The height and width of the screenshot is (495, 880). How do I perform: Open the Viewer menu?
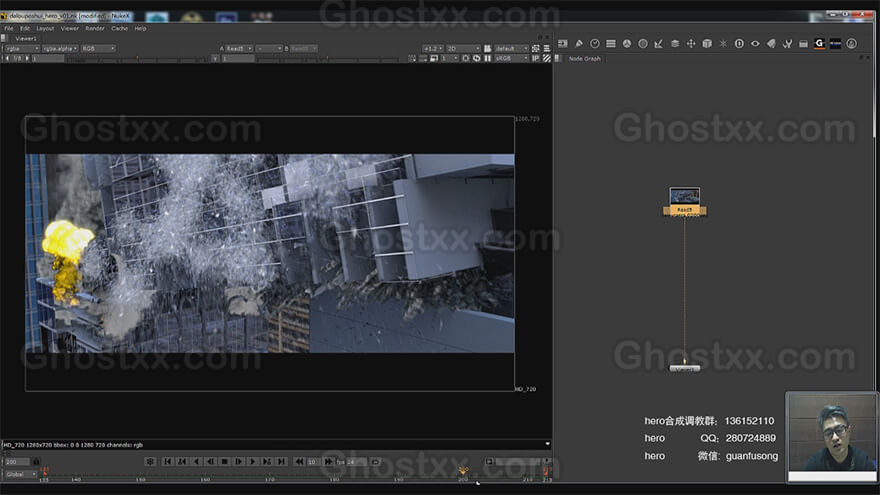tap(70, 28)
